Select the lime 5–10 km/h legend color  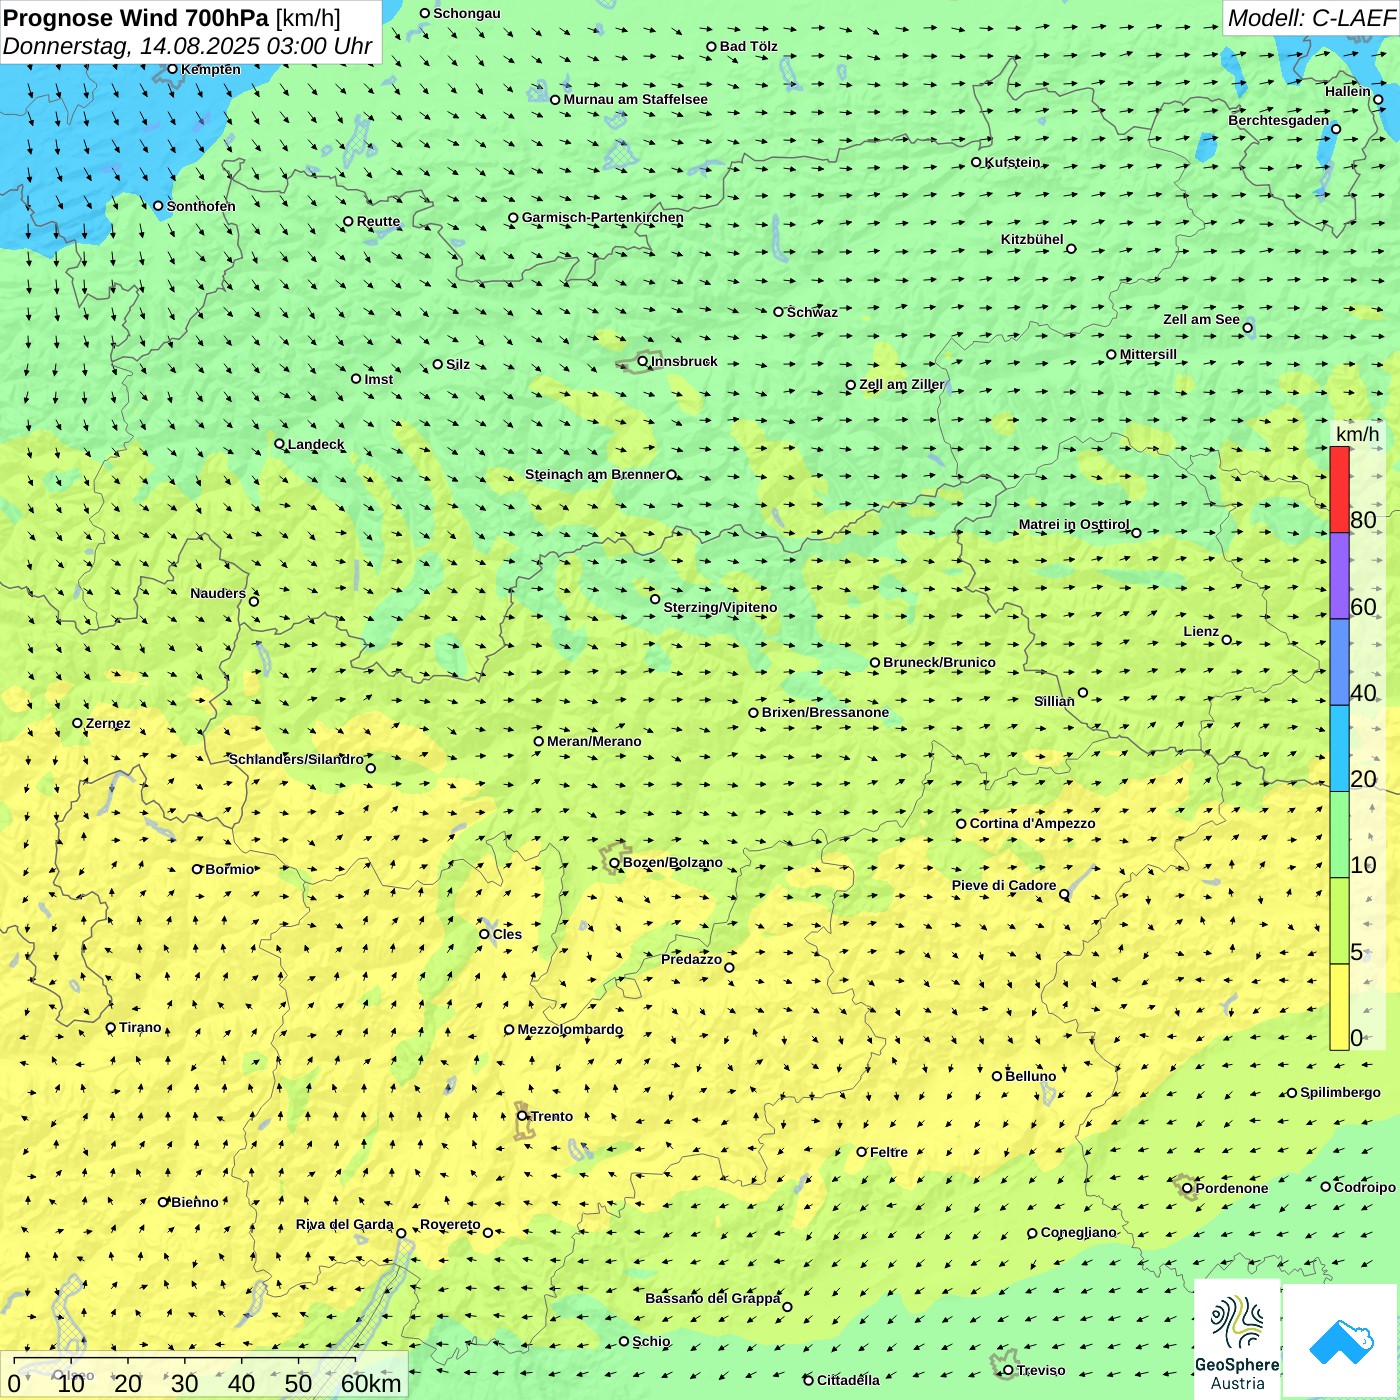[x=1339, y=921]
